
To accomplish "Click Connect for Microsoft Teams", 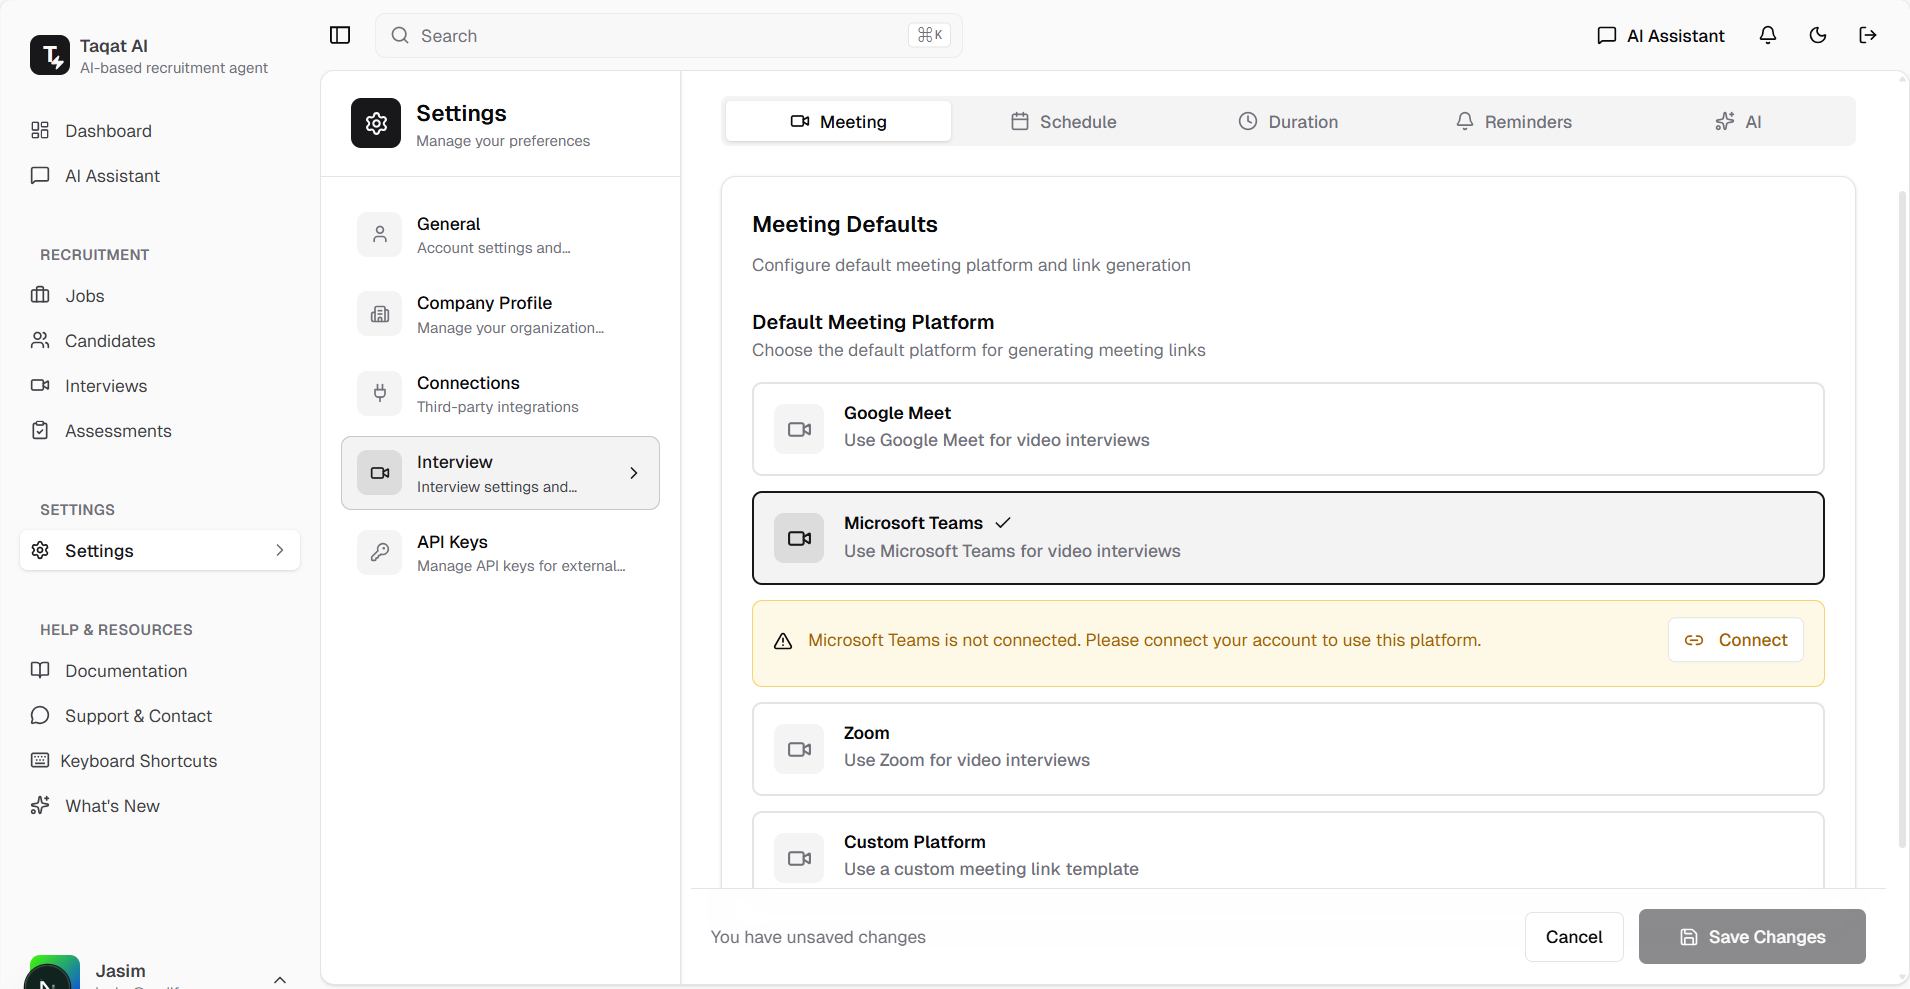I will (1735, 640).
